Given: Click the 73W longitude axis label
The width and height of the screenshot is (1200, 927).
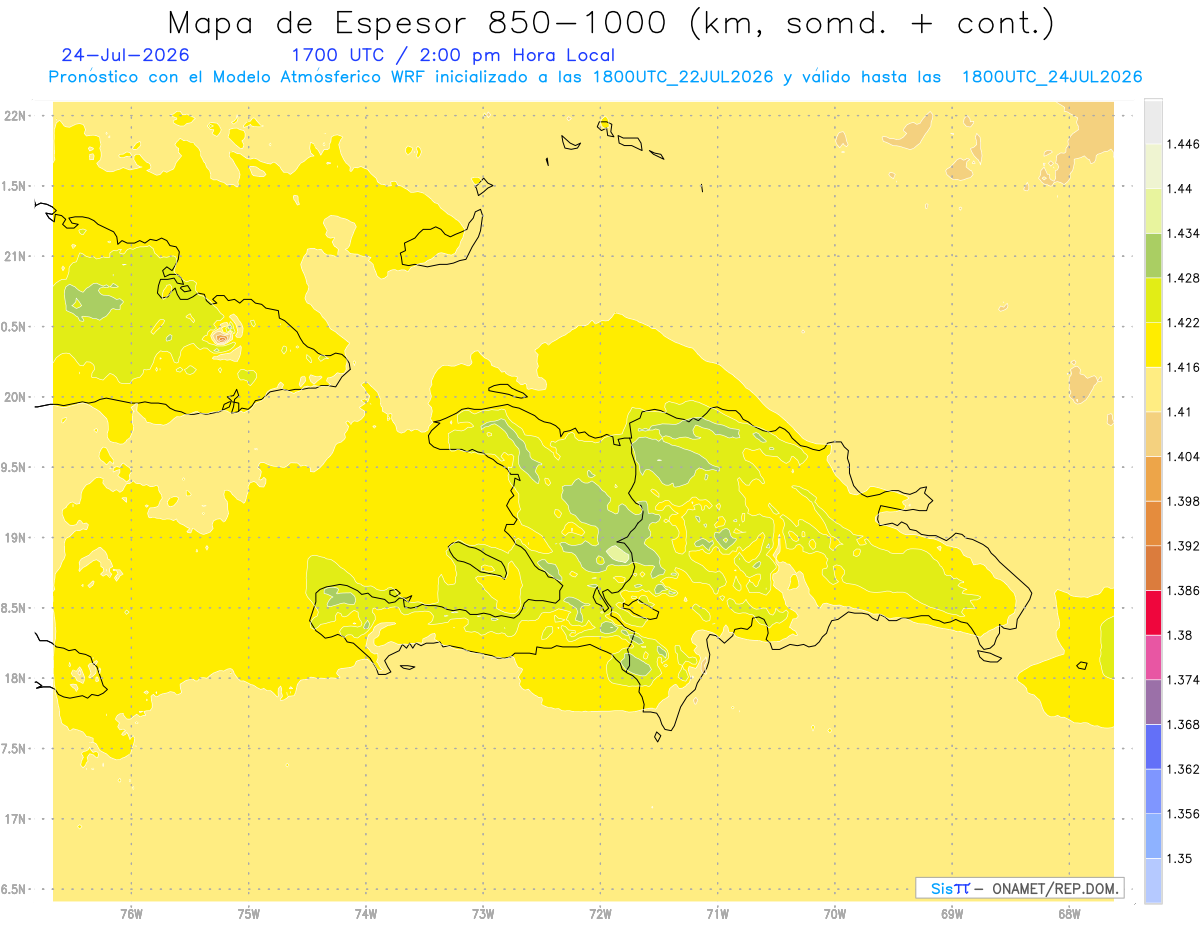Looking at the screenshot, I should [x=483, y=913].
